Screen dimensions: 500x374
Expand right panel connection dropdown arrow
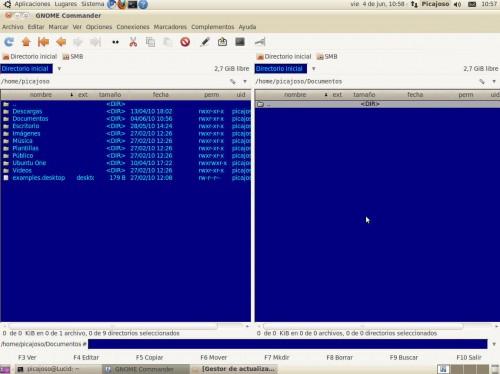click(314, 69)
